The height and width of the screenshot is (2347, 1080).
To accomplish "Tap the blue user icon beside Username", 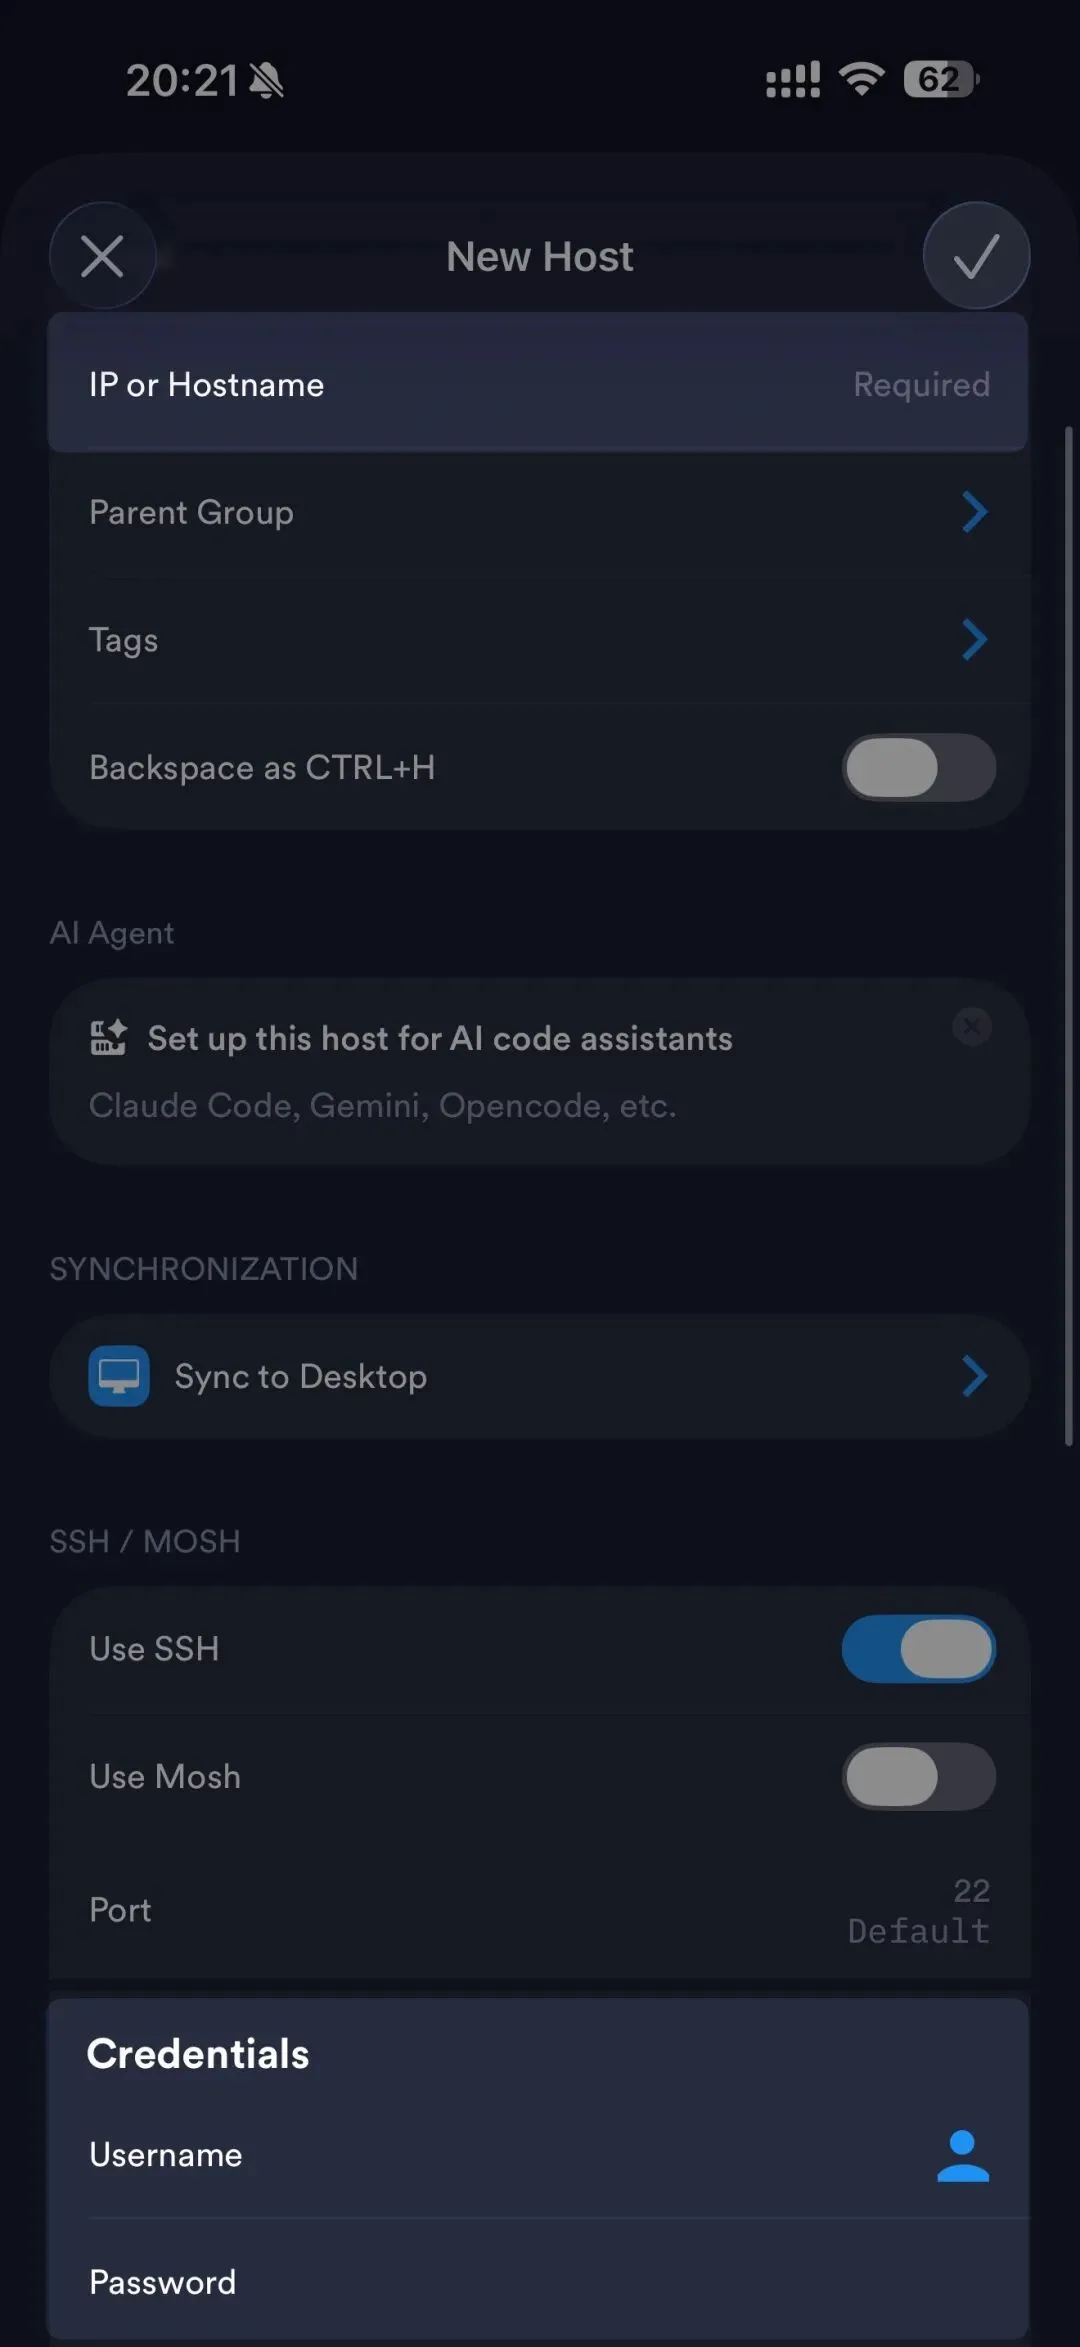I will [962, 2155].
